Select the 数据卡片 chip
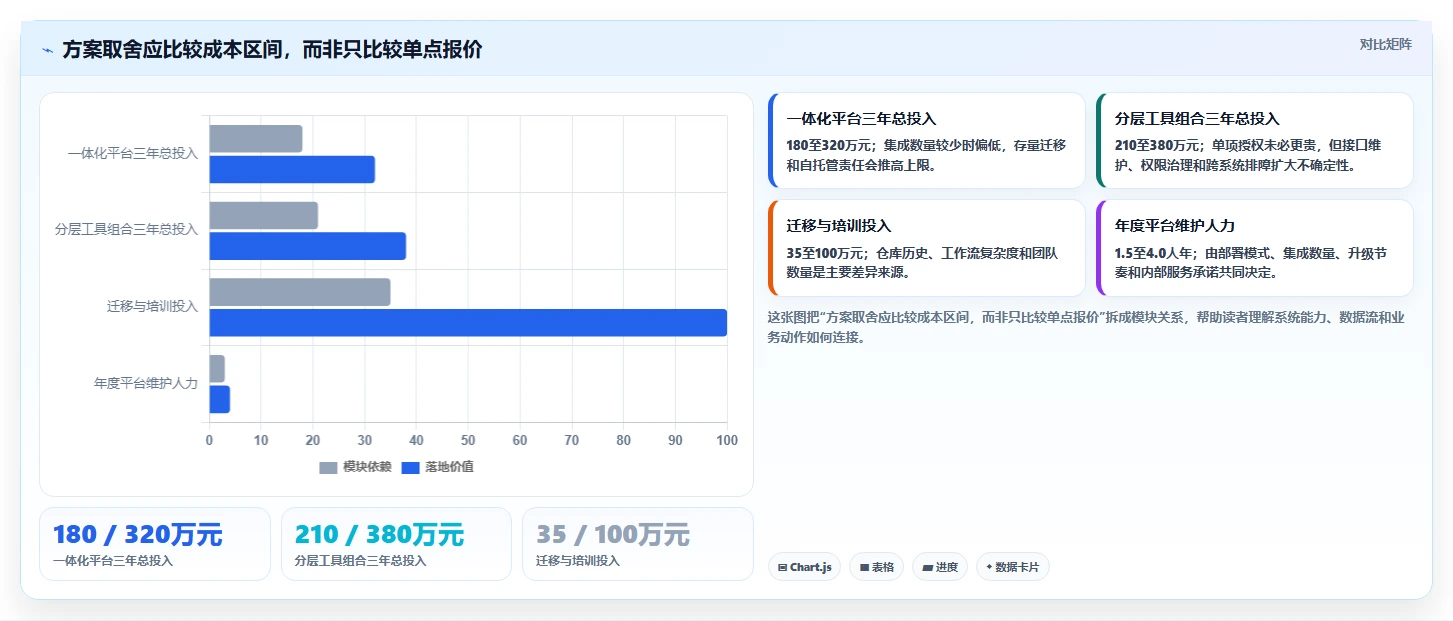Viewport: 1453px width, 621px height. coord(1012,567)
